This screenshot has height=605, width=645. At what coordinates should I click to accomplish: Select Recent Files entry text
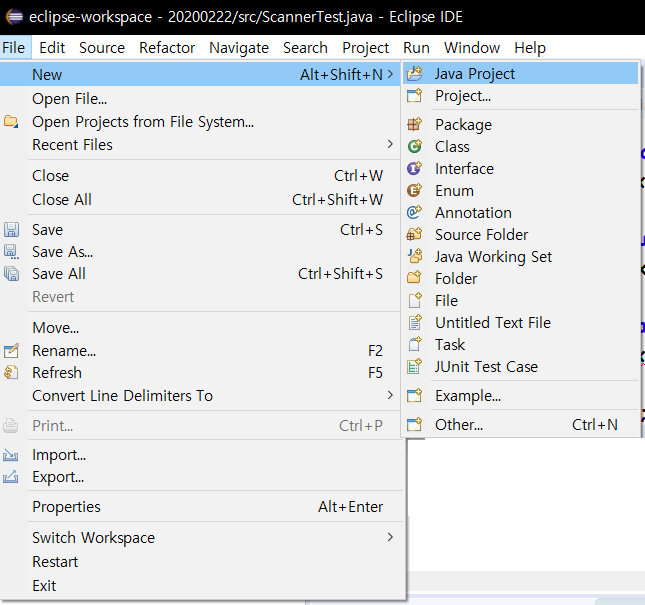72,145
